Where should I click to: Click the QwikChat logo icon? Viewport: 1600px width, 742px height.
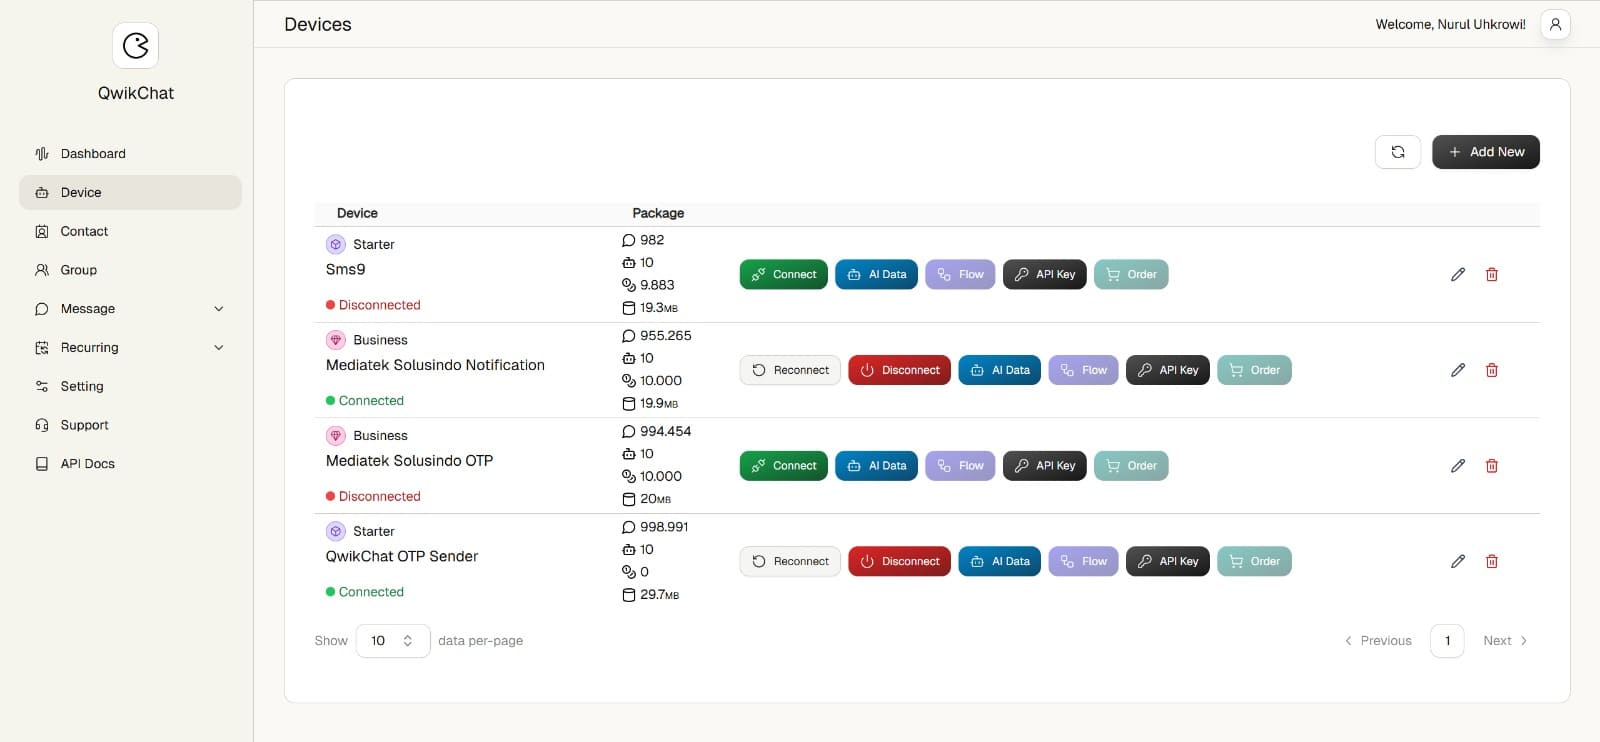pyautogui.click(x=135, y=45)
